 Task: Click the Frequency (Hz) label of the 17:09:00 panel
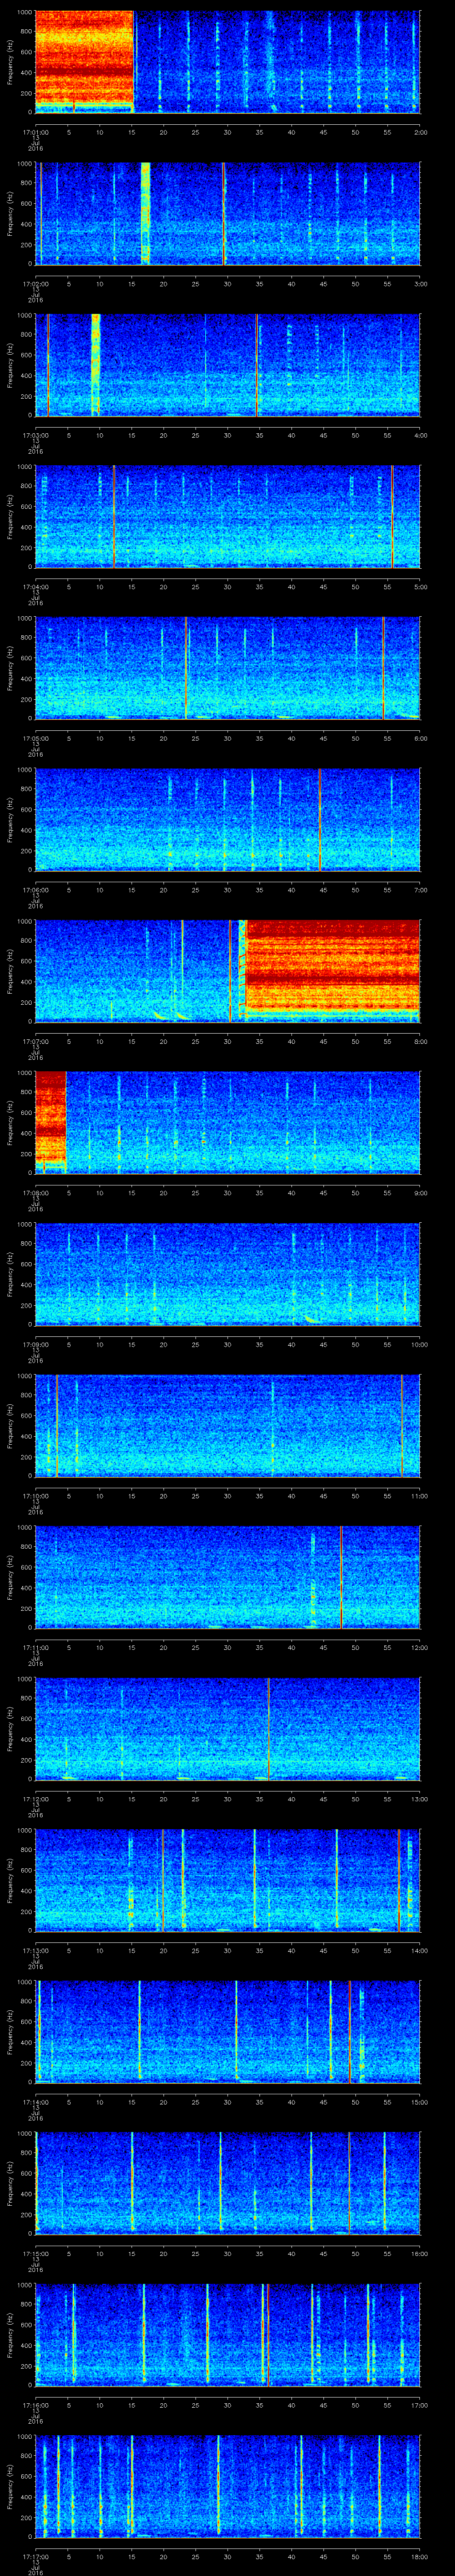(11, 1274)
